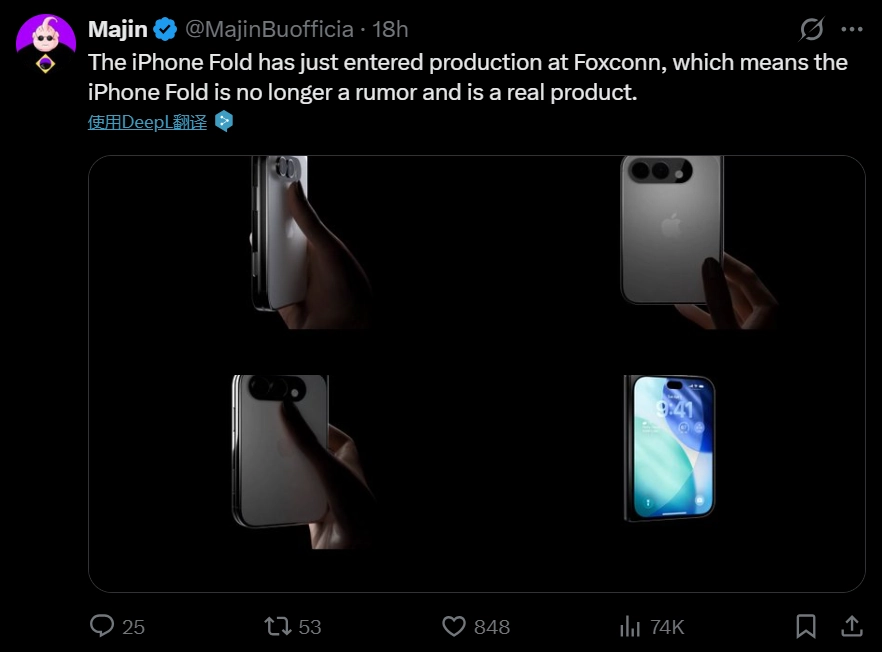This screenshot has width=882, height=652.
Task: Click the Majin display name
Action: pos(117,29)
